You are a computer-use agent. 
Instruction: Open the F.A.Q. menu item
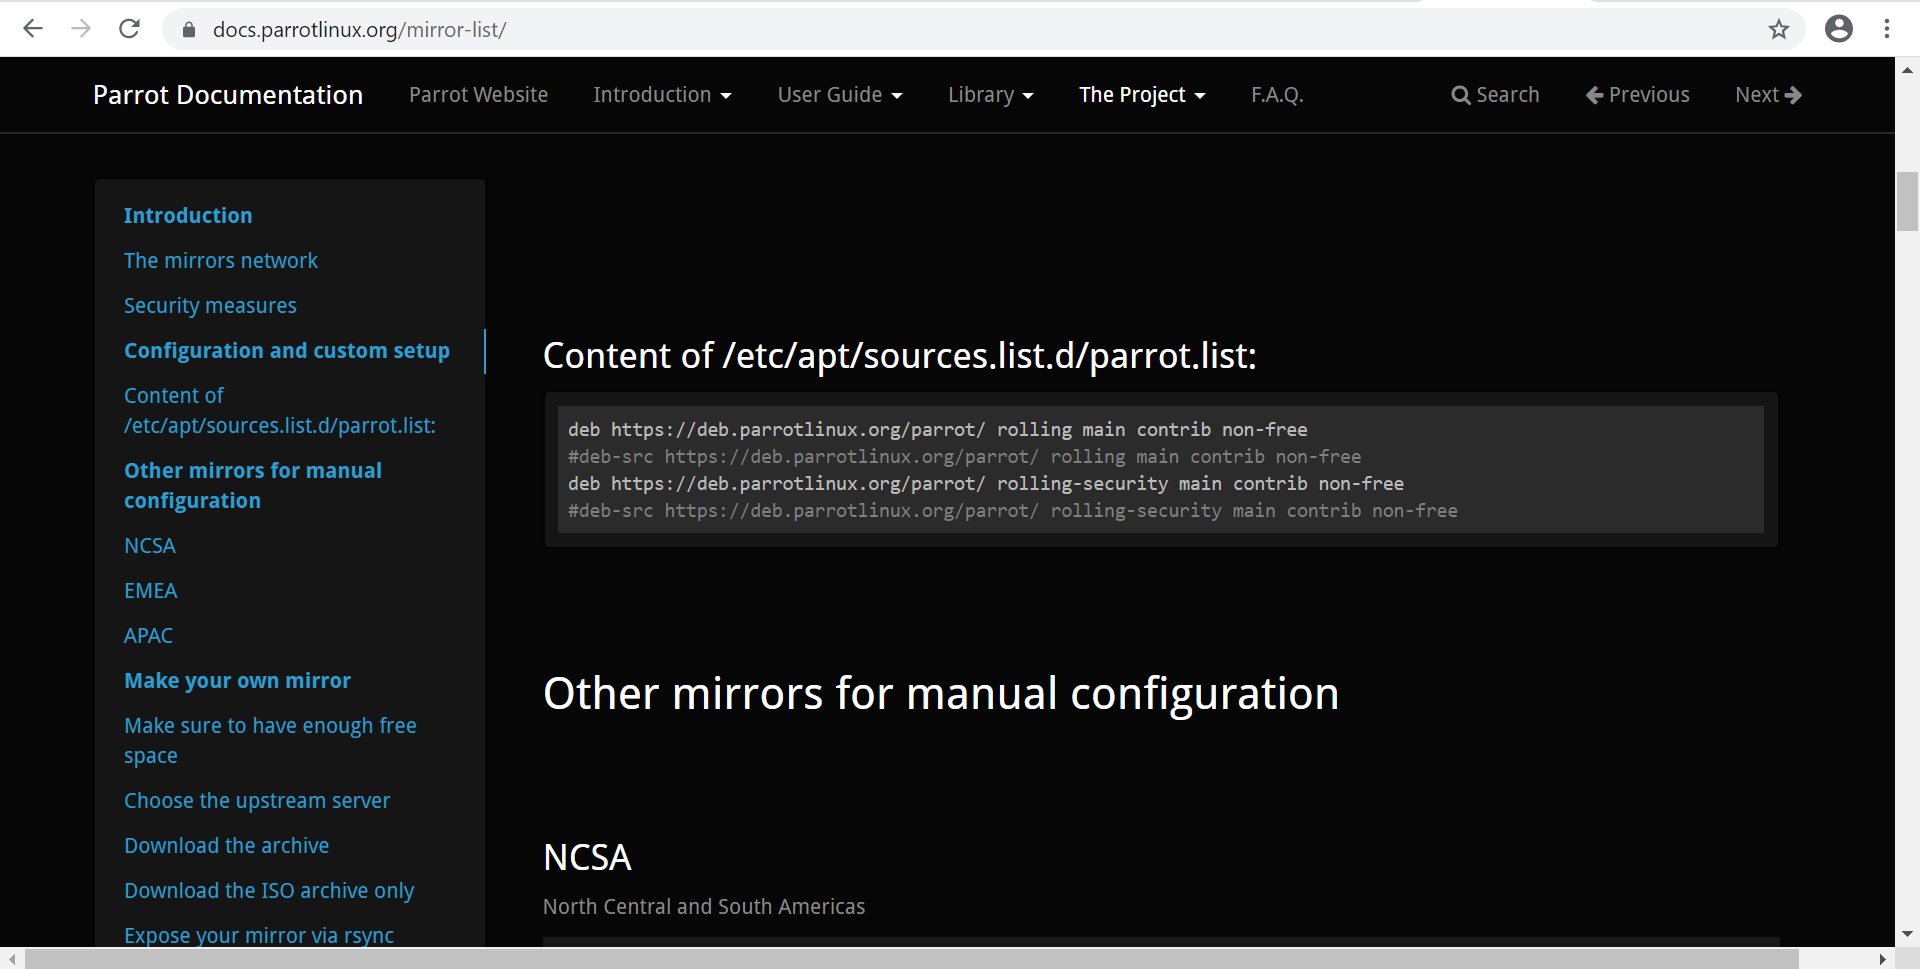click(x=1277, y=95)
